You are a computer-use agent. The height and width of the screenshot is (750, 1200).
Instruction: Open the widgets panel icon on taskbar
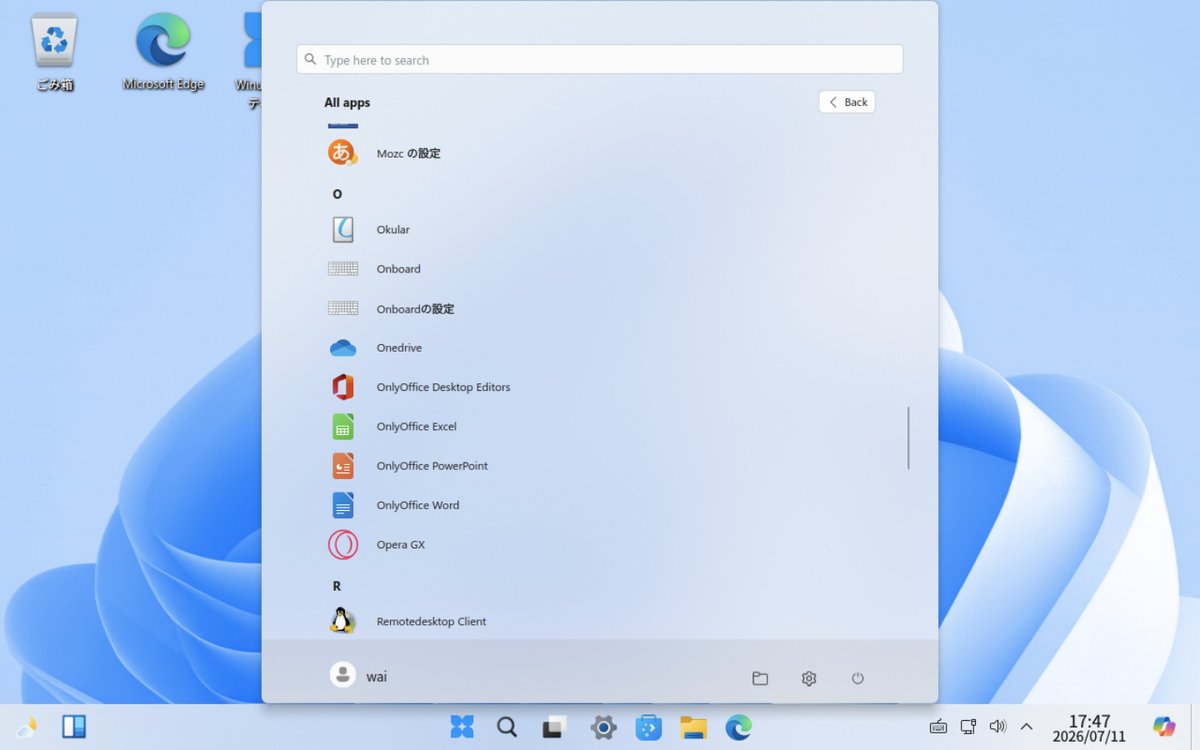[x=74, y=727]
